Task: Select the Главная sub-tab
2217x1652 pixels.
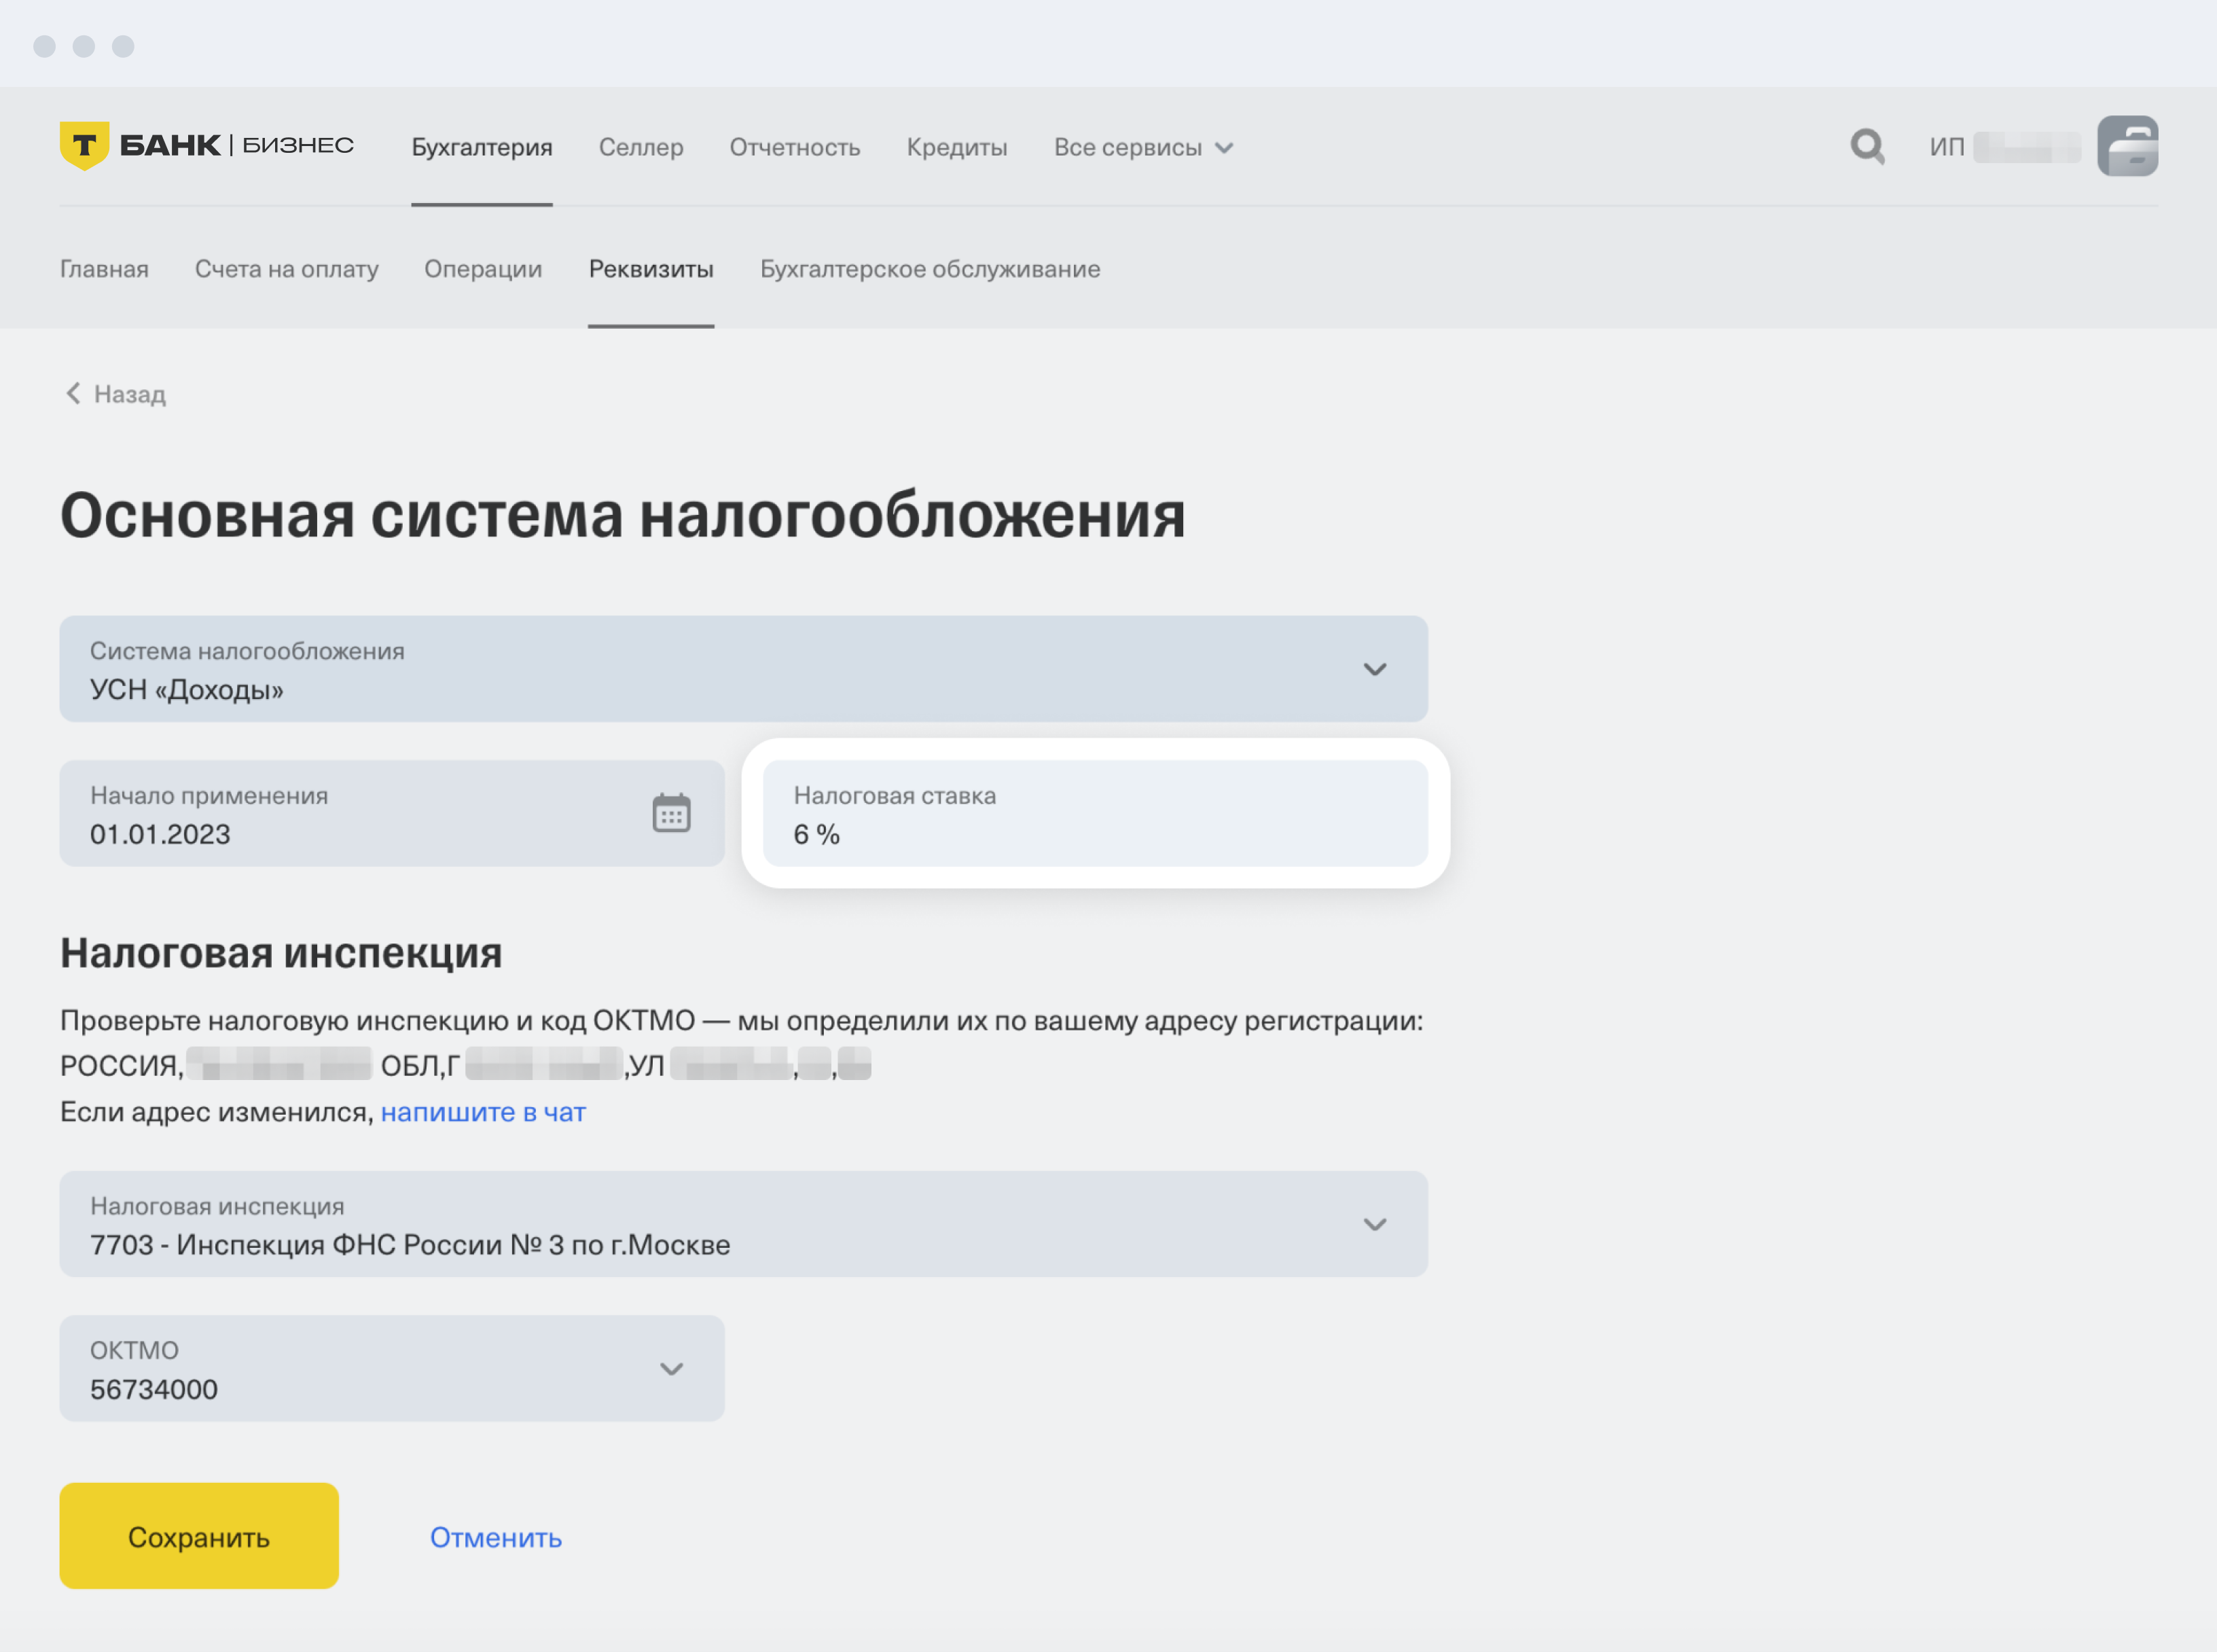Action: (x=104, y=269)
